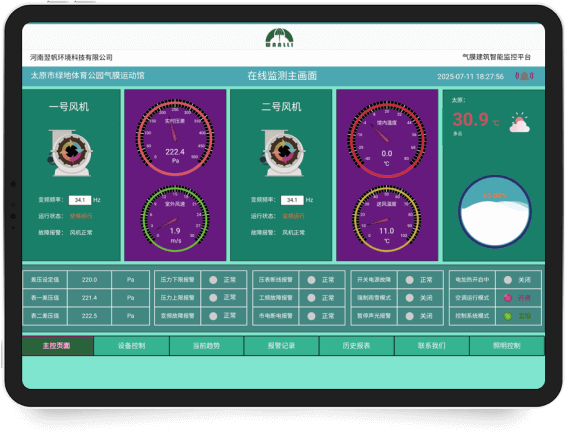The height and width of the screenshot is (433, 566).
Task: Open the 设备控制 tab
Action: click(x=132, y=346)
